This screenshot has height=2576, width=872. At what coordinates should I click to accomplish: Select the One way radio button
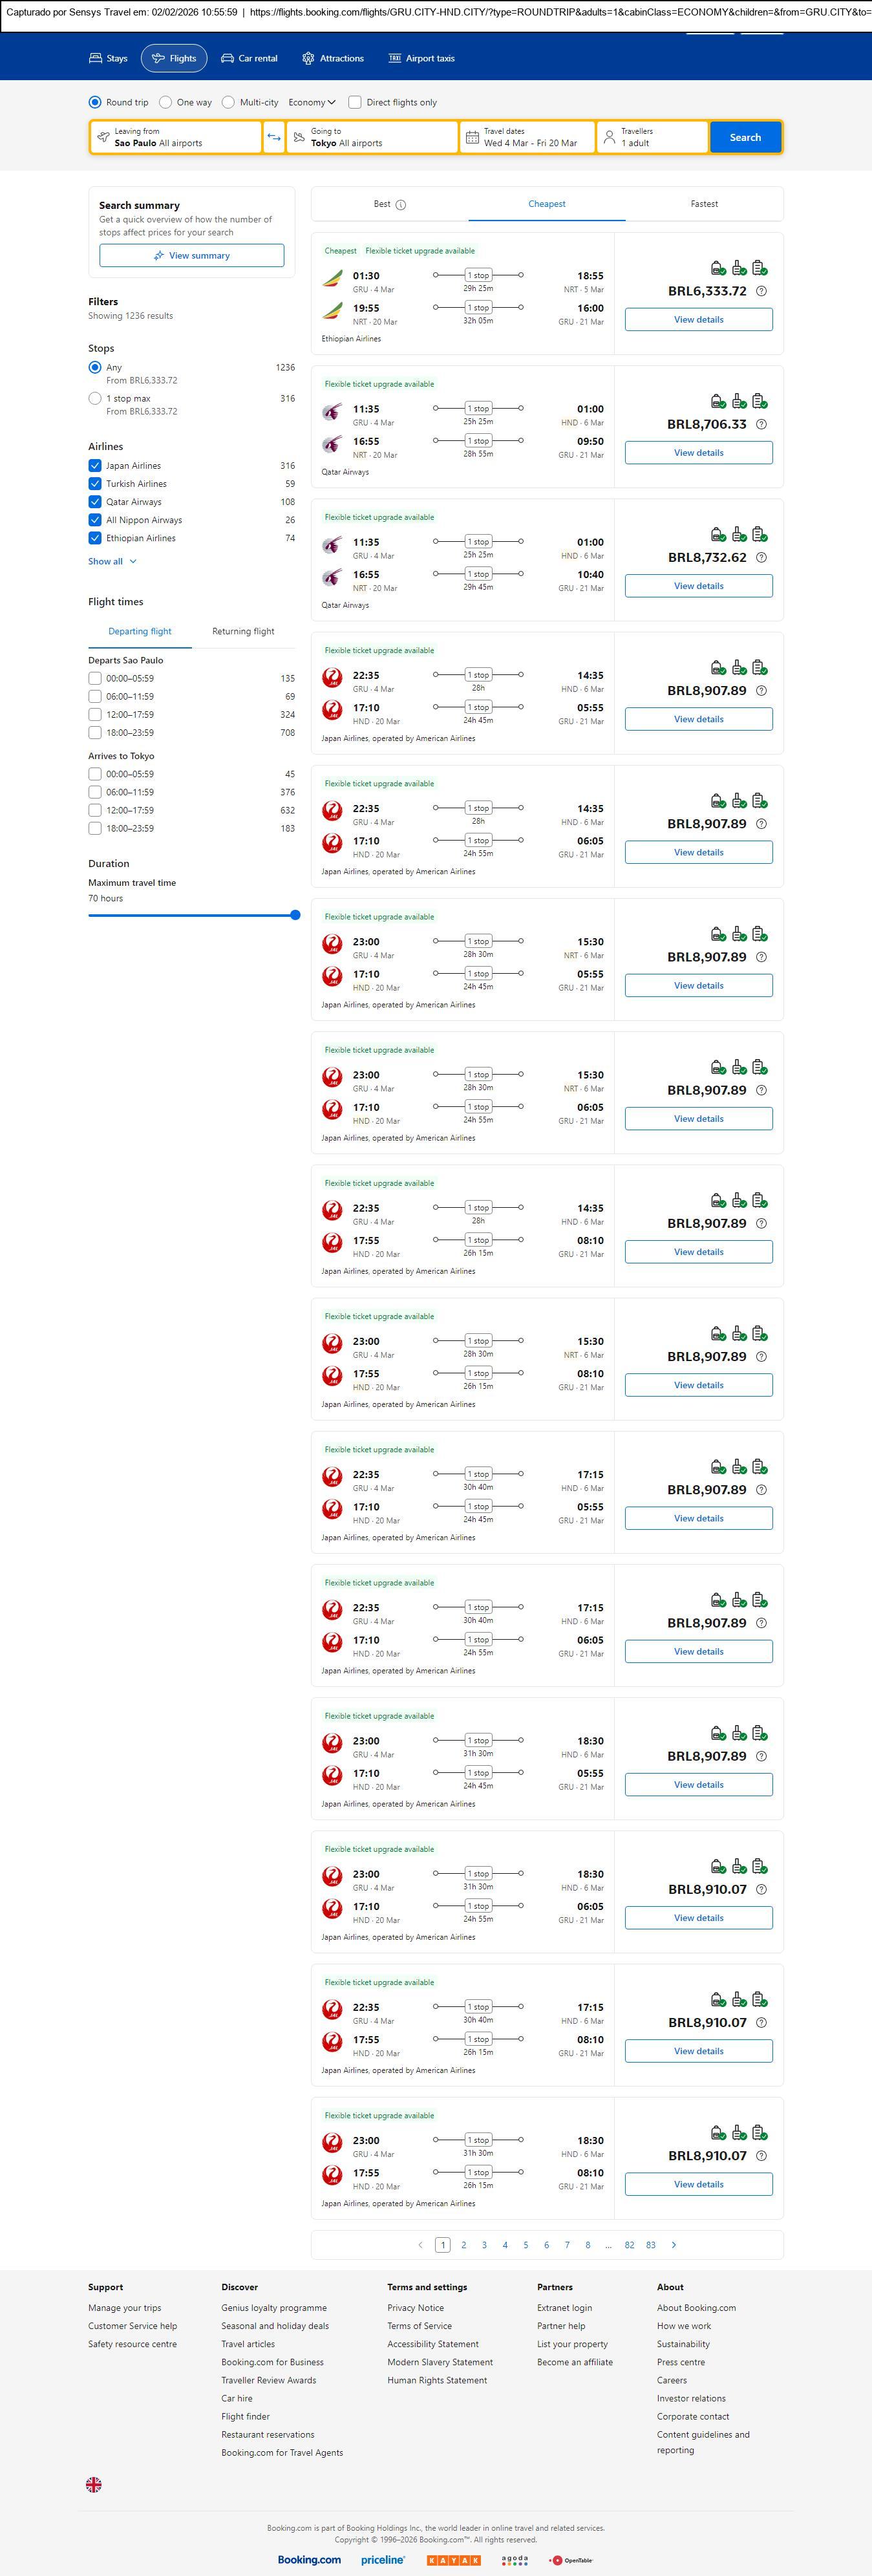pos(166,102)
